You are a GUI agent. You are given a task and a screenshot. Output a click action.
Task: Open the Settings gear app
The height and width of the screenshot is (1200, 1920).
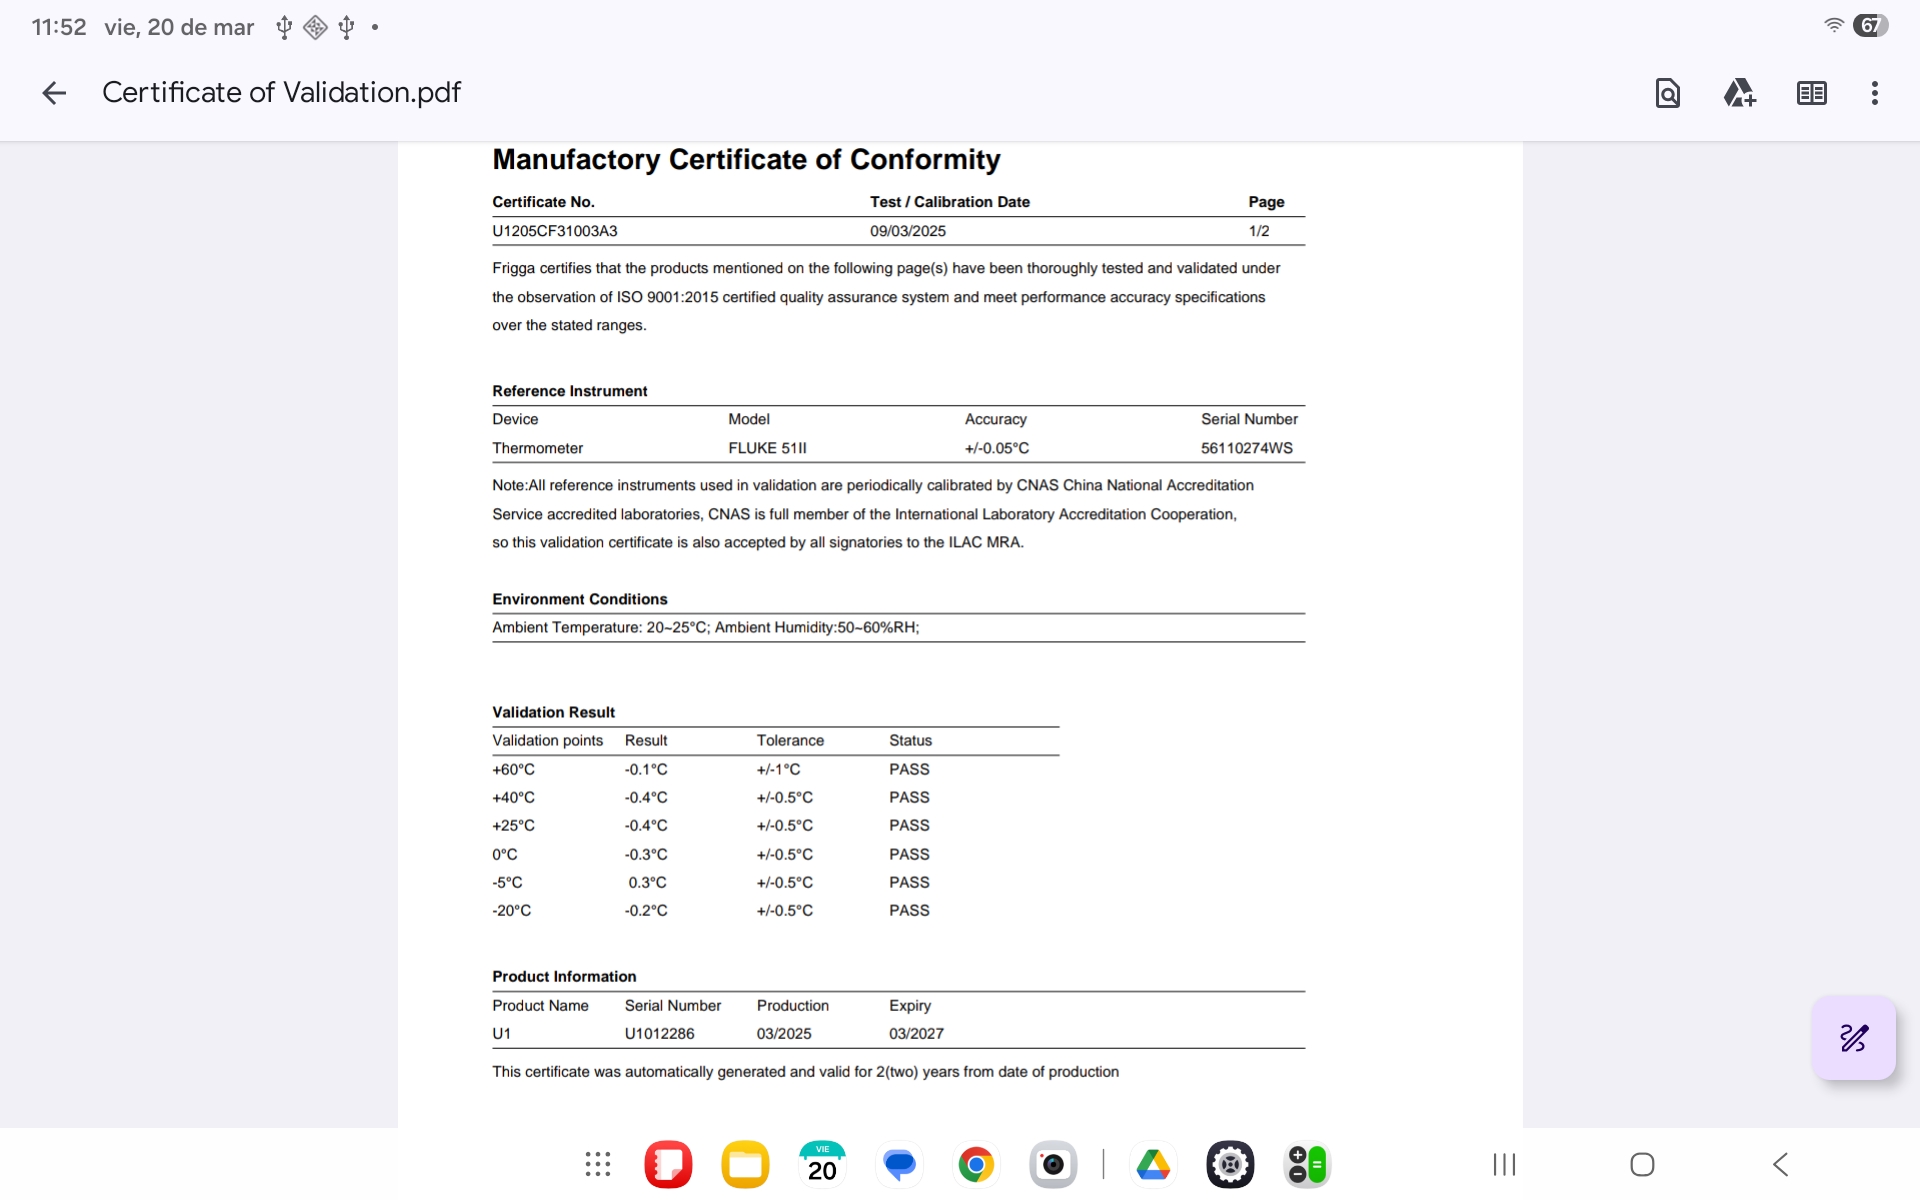(x=1230, y=1164)
